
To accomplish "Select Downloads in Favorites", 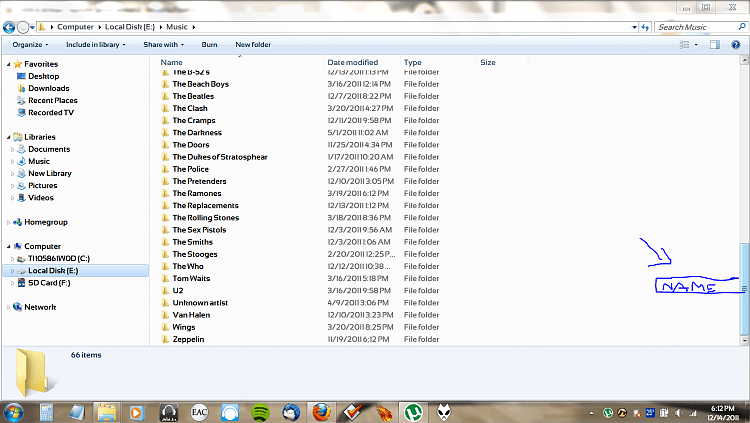I will (x=48, y=88).
